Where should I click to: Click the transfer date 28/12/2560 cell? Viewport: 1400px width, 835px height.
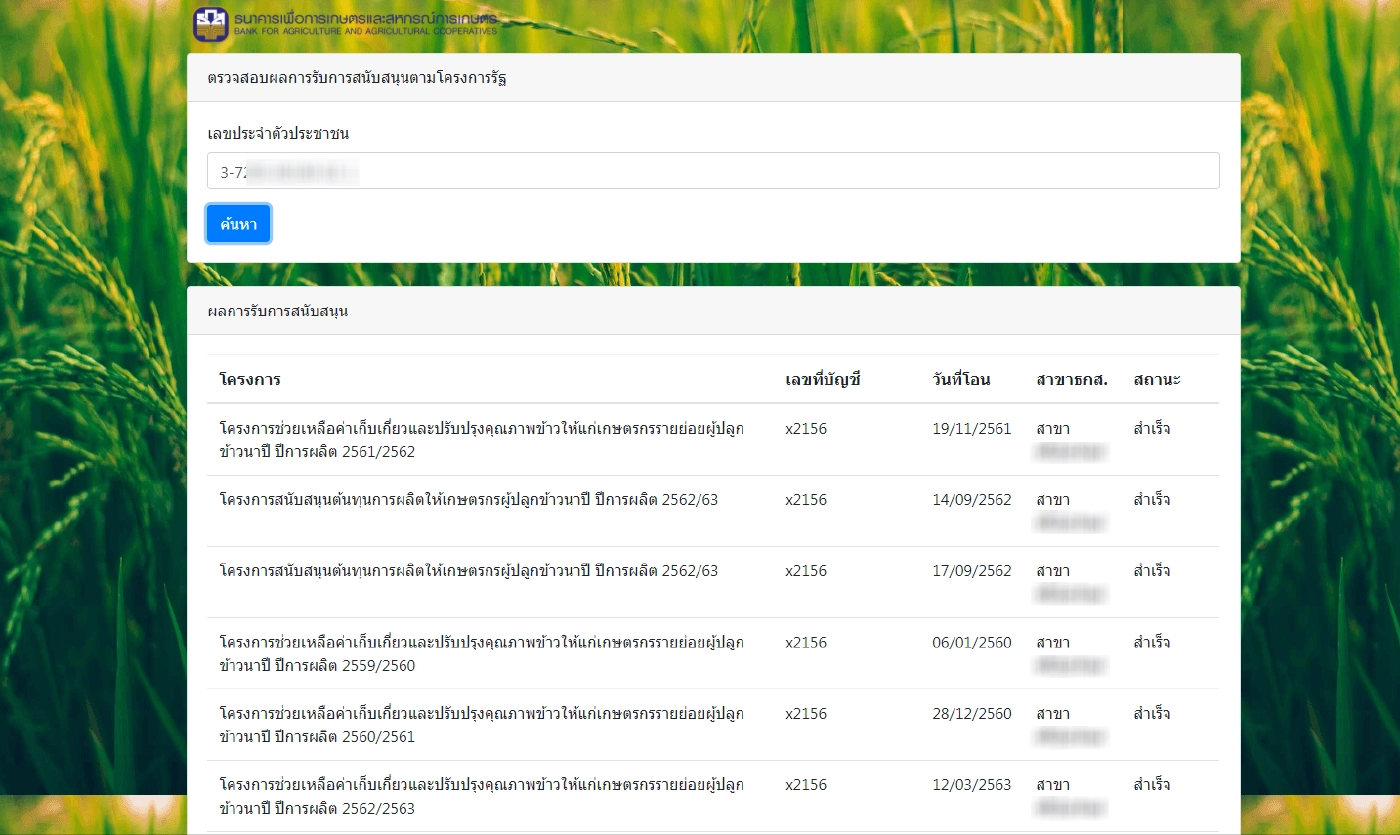coord(971,714)
